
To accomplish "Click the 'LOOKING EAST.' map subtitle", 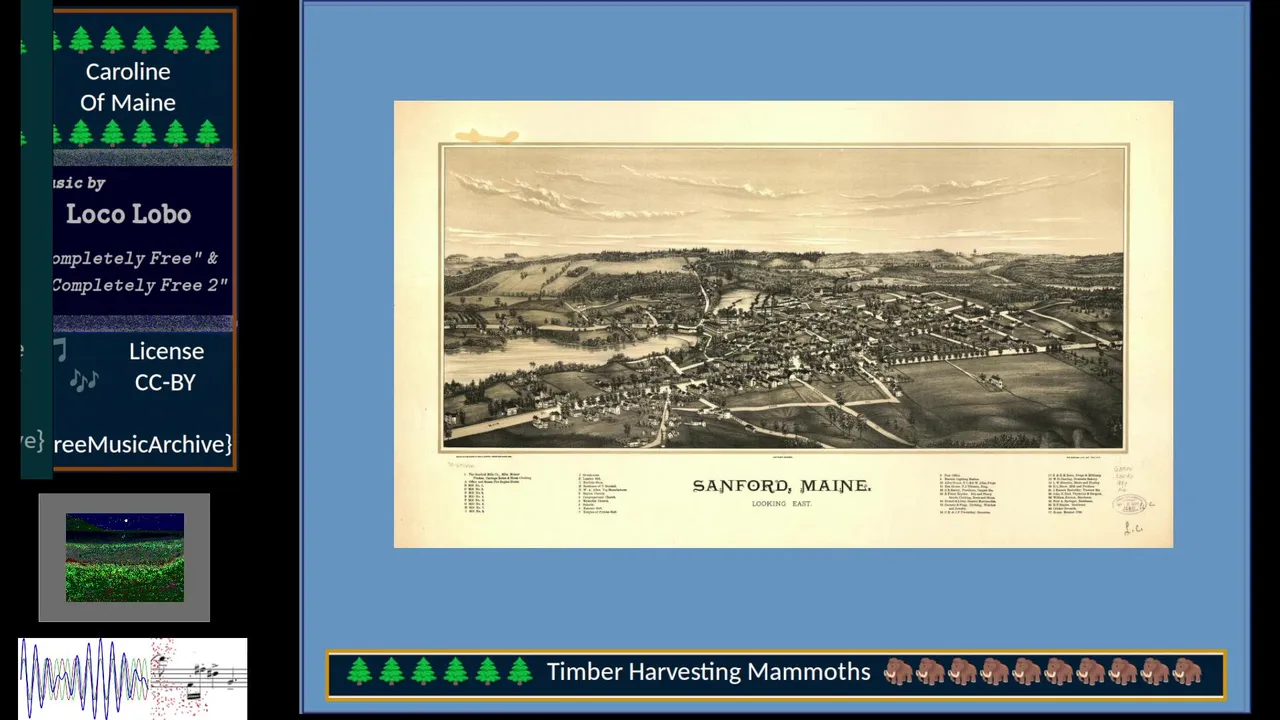I will point(782,504).
